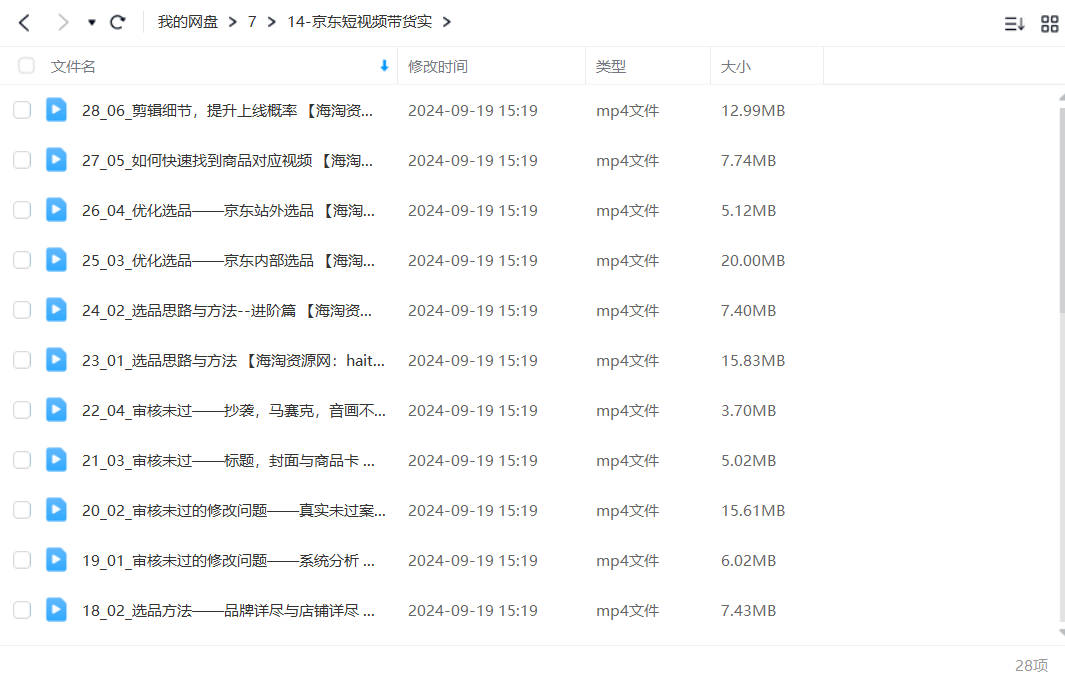This screenshot has width=1065, height=679.
Task: Sort by 大小 column
Action: point(736,67)
